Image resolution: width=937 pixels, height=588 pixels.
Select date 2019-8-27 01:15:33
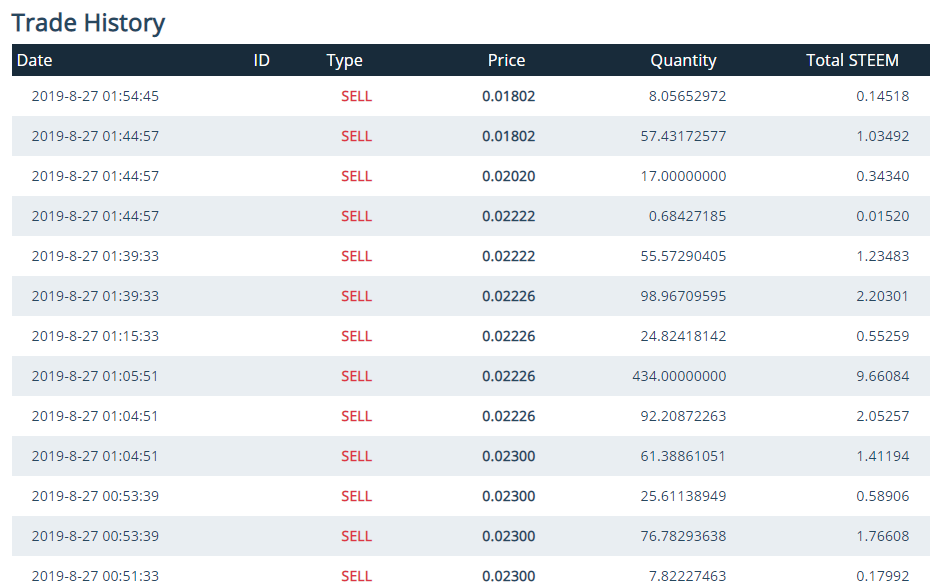tap(95, 336)
